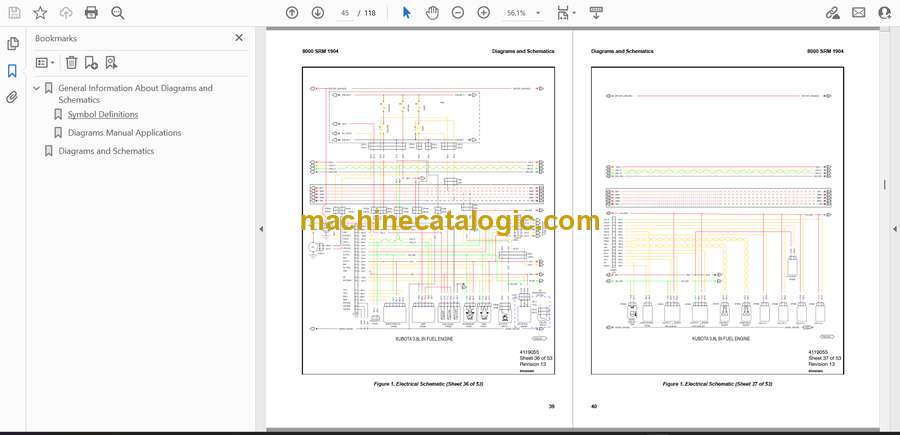This screenshot has height=435, width=900.
Task: Zoom out with the minus button
Action: pyautogui.click(x=457, y=13)
